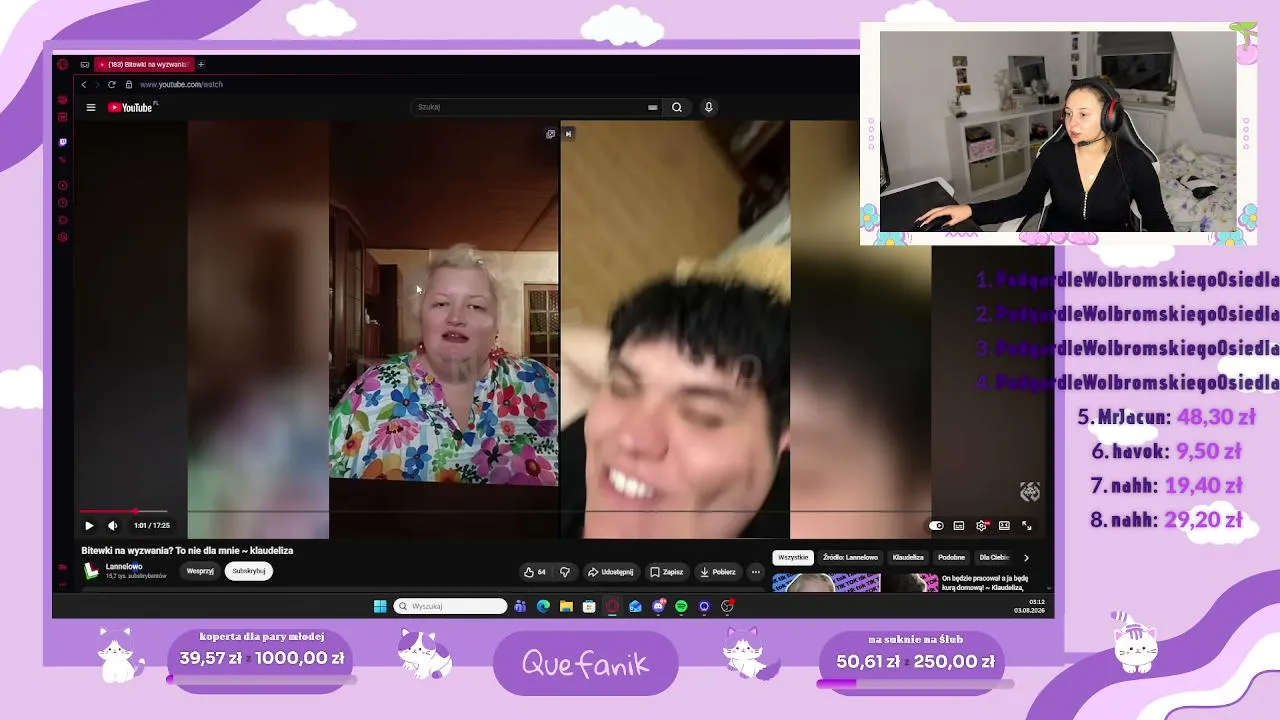Click the Subskrybuj button
Screen dimensions: 1280x720
tap(249, 571)
